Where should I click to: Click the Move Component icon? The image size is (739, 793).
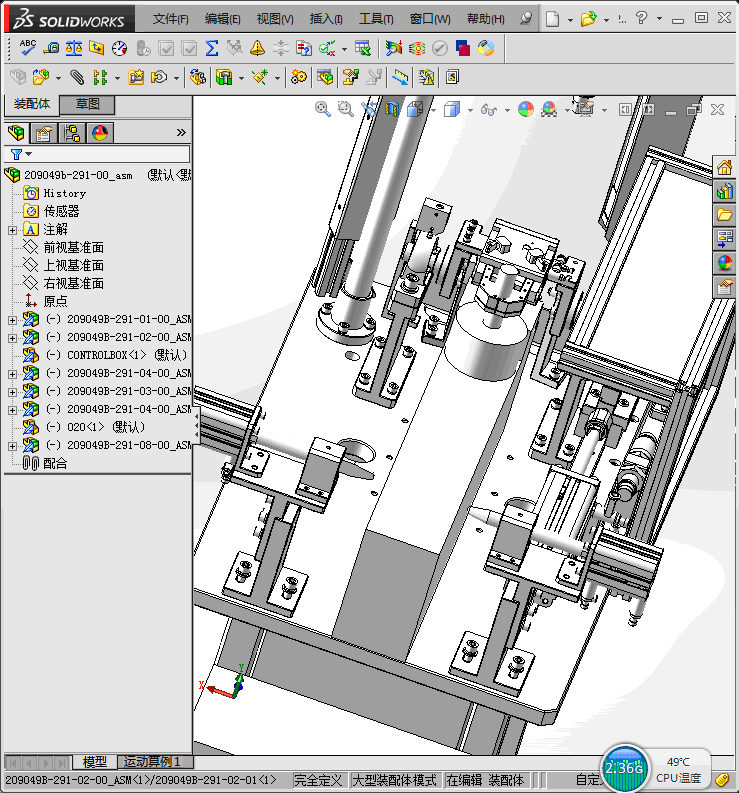pyautogui.click(x=159, y=77)
